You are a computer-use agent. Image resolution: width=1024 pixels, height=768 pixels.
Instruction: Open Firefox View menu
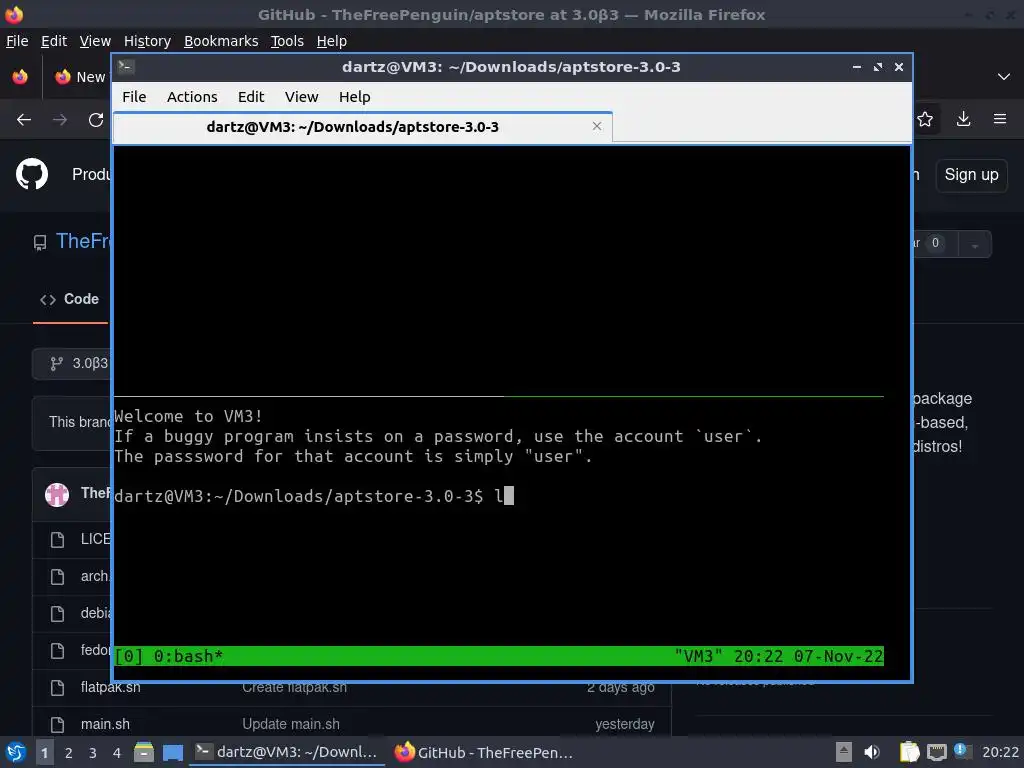click(95, 41)
